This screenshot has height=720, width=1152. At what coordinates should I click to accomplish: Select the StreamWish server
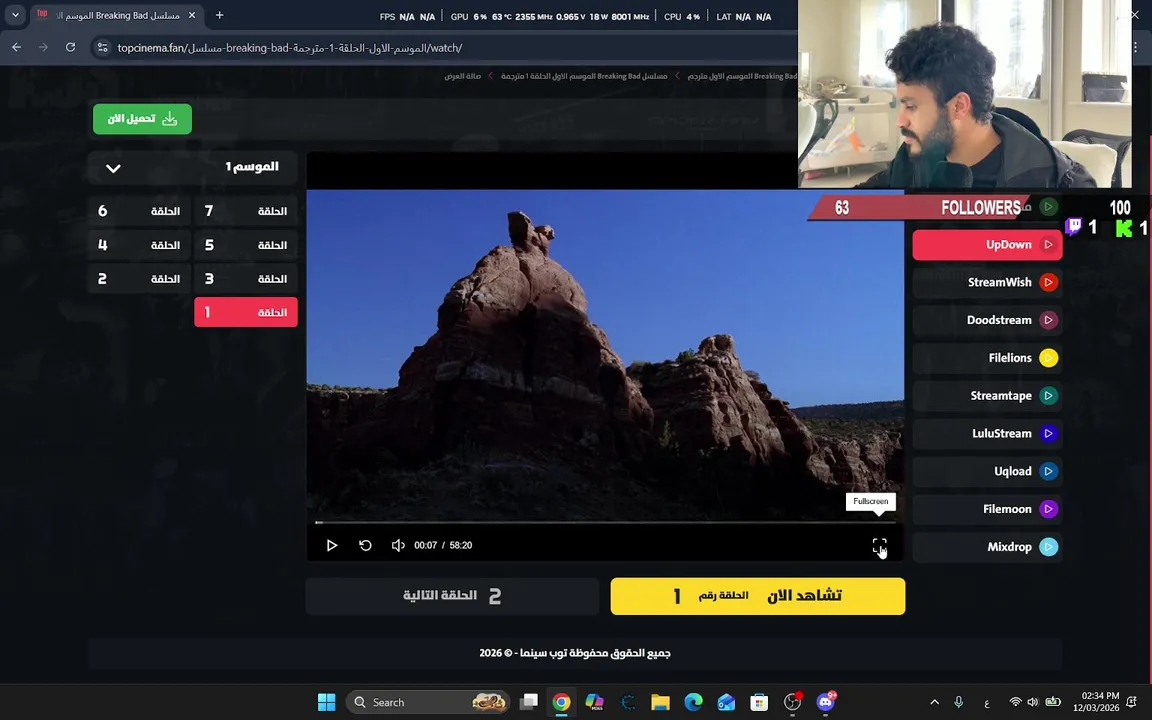(987, 282)
